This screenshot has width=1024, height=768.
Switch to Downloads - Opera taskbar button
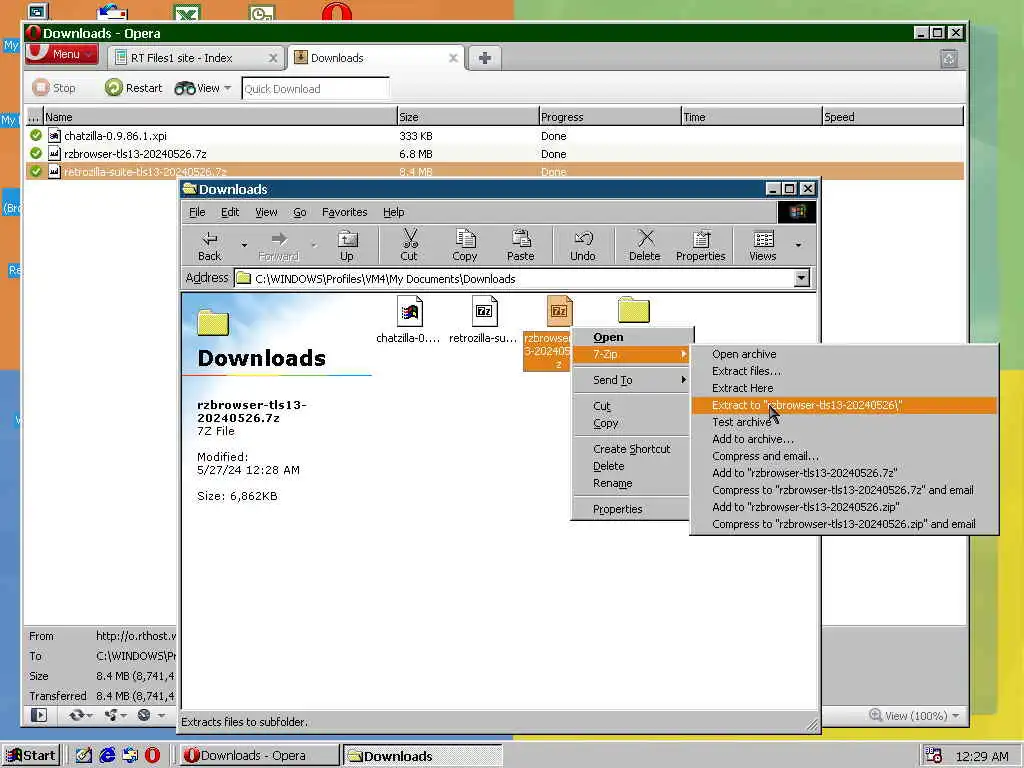point(259,756)
